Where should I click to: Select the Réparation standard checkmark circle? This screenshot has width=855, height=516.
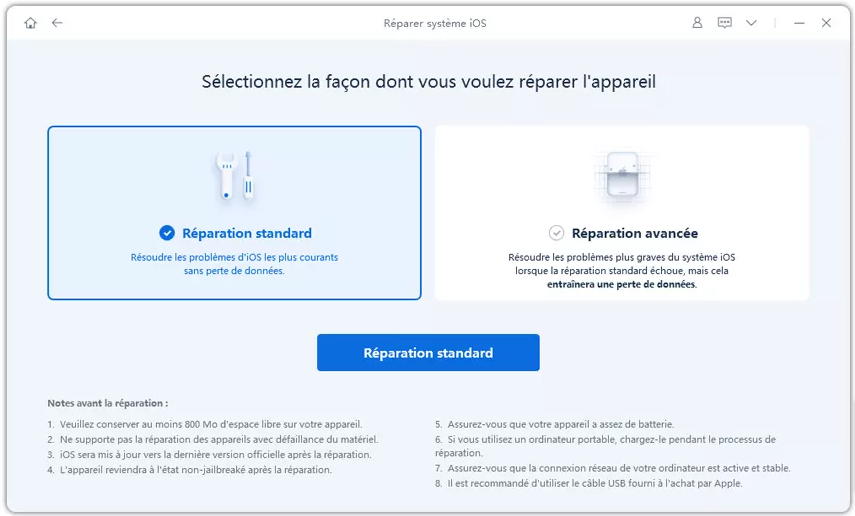coord(166,233)
